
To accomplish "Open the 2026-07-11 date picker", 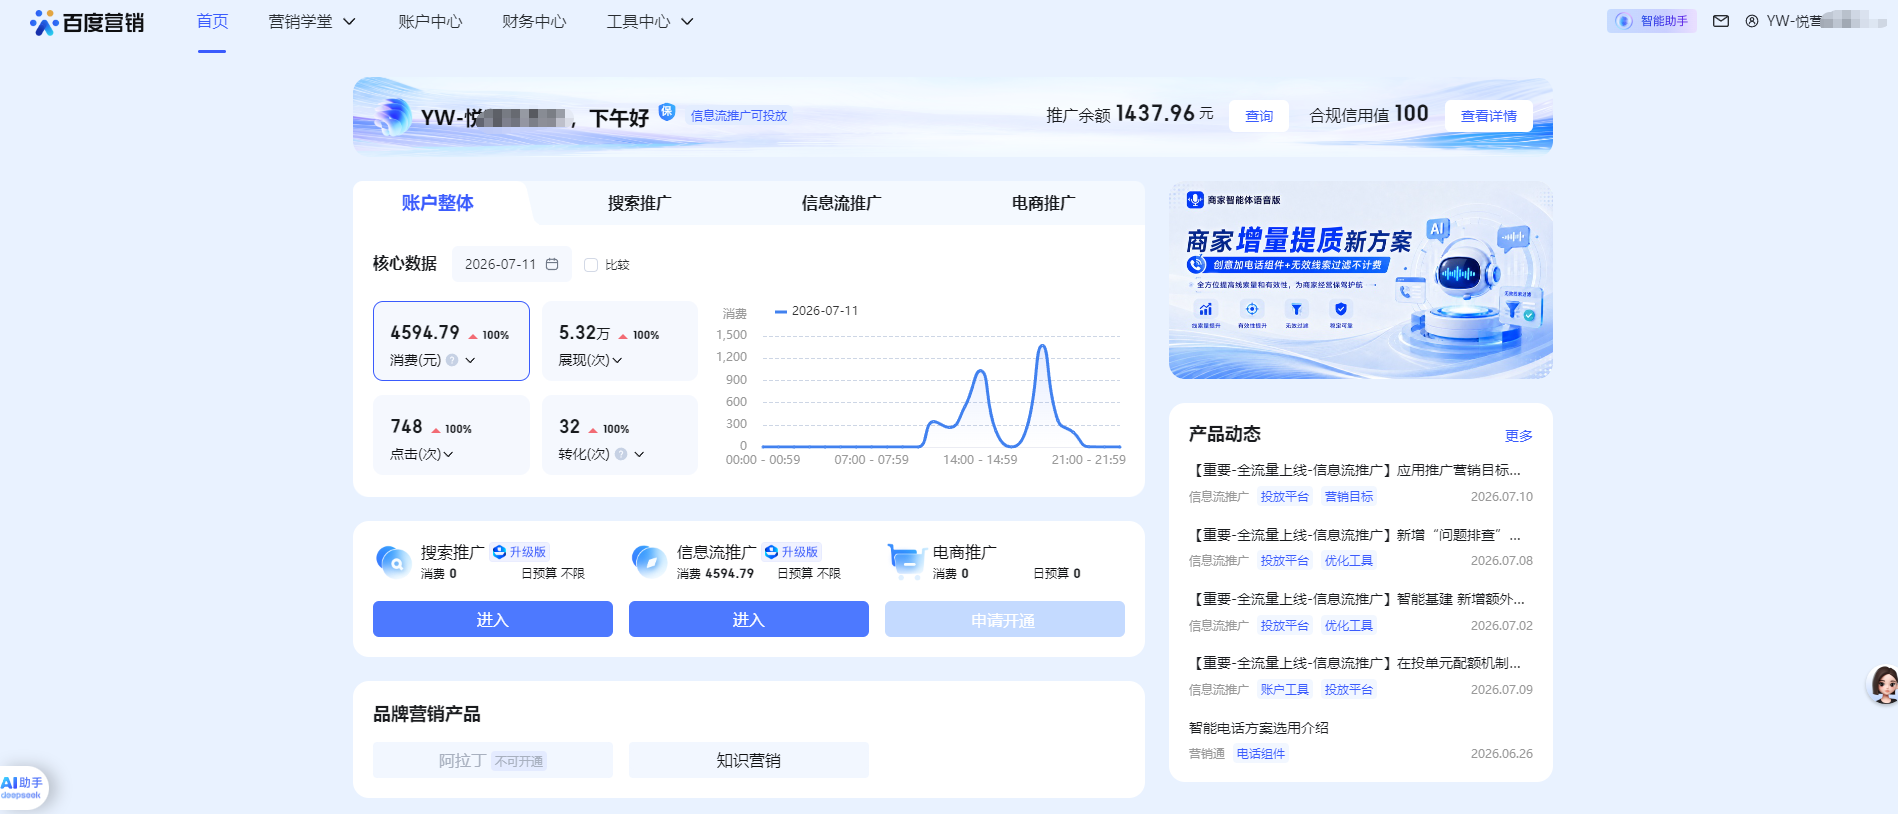I will click(x=512, y=264).
